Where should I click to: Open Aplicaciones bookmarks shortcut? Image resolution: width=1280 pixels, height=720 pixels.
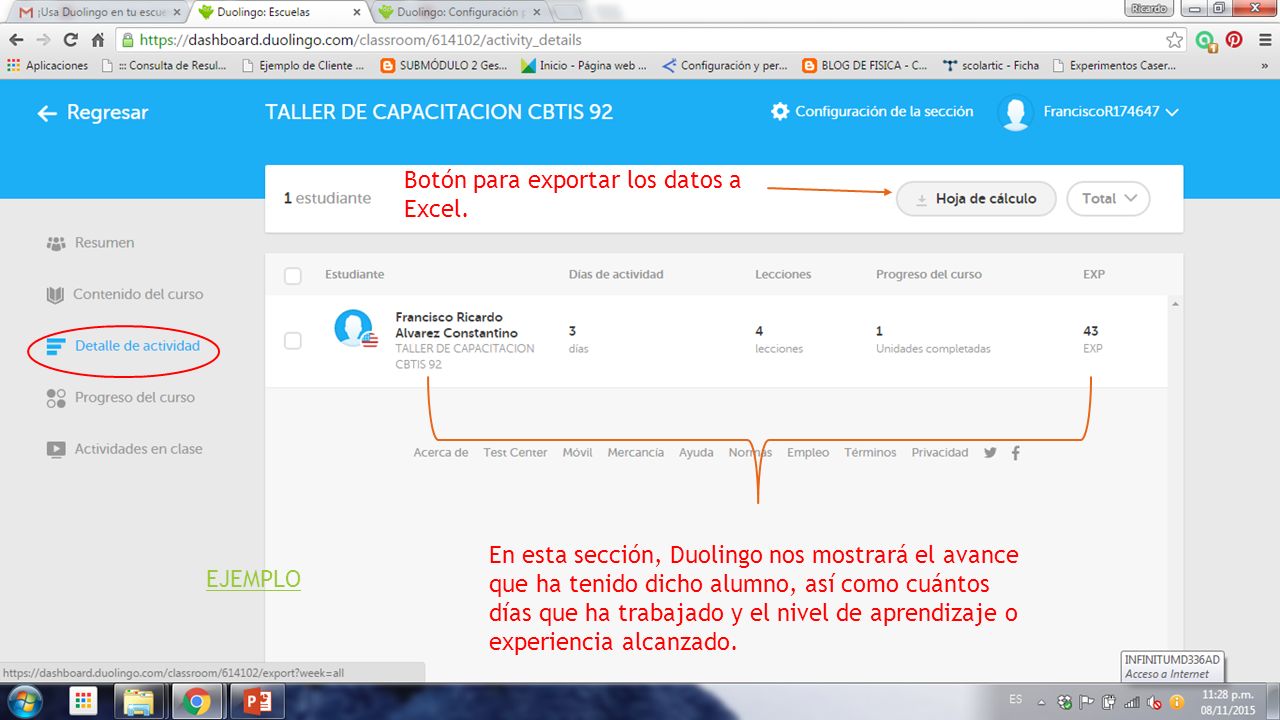click(x=47, y=65)
